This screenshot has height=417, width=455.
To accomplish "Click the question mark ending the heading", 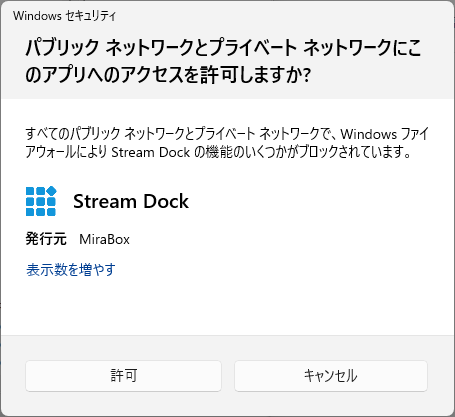I will pos(307,75).
